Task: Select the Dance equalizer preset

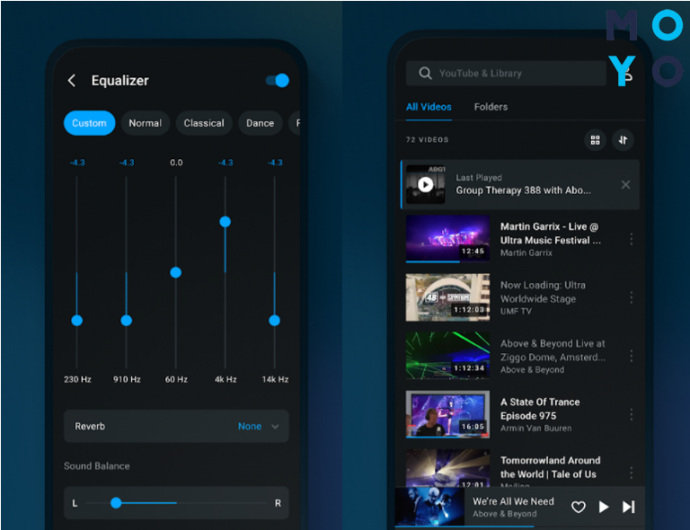Action: click(260, 123)
